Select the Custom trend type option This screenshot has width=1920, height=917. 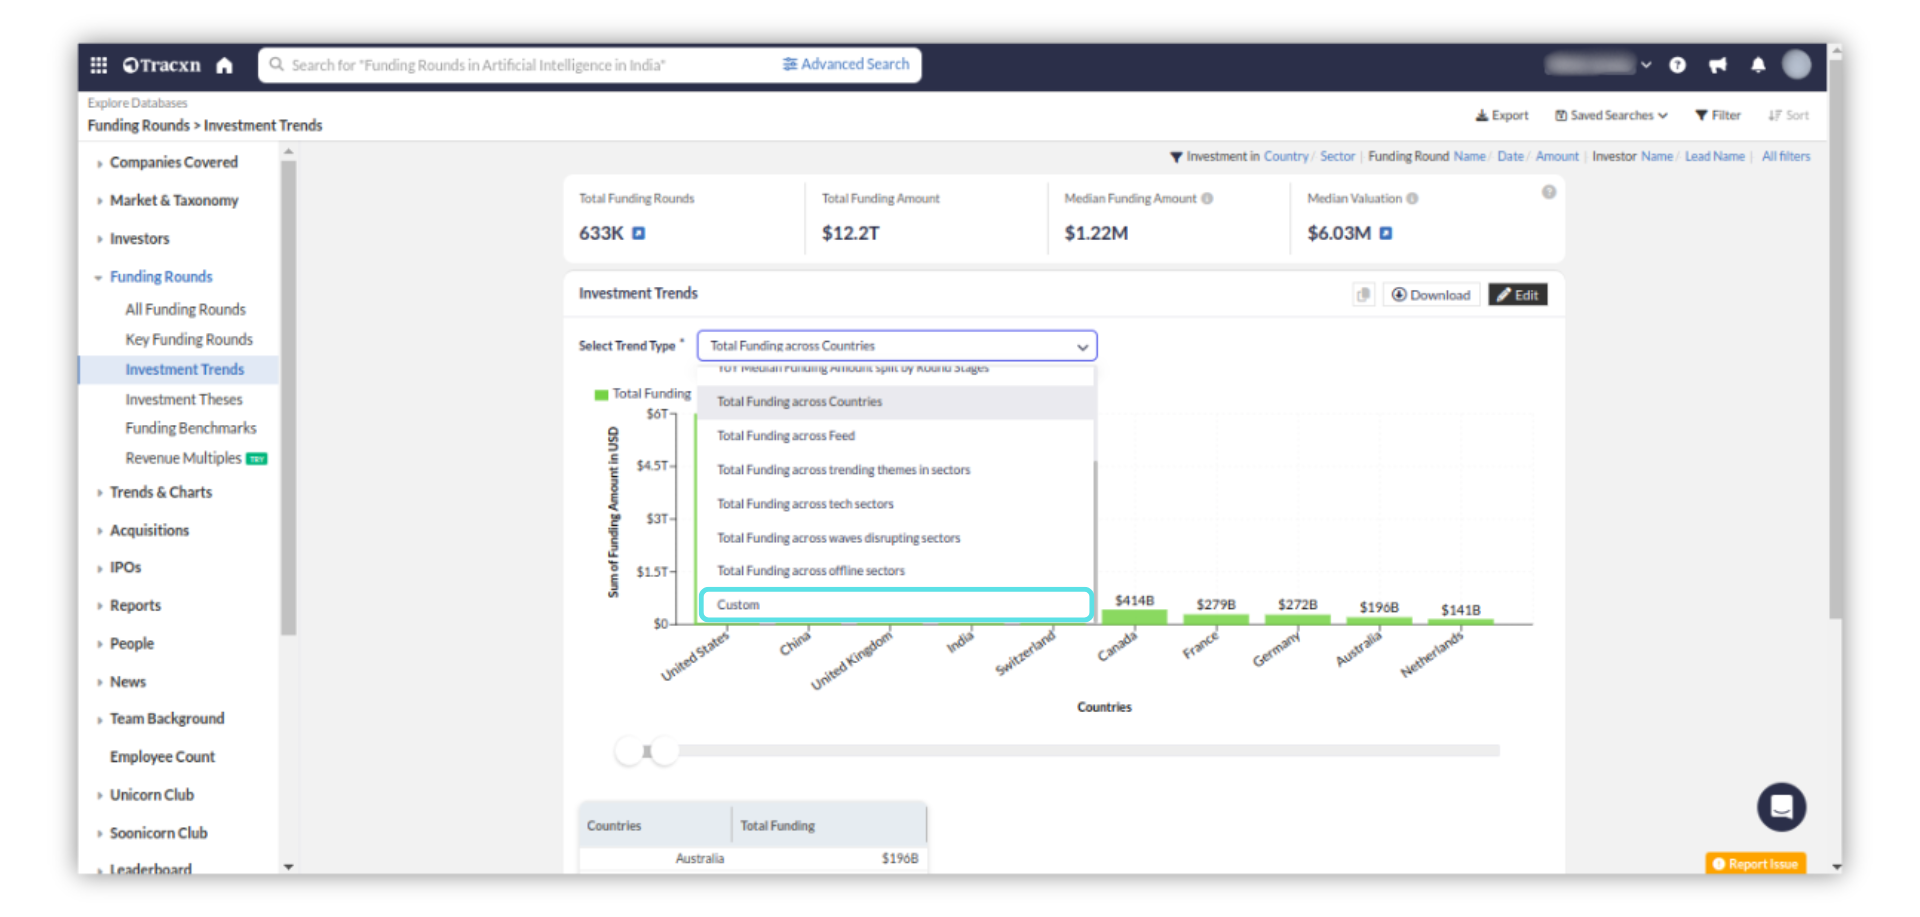pos(895,605)
